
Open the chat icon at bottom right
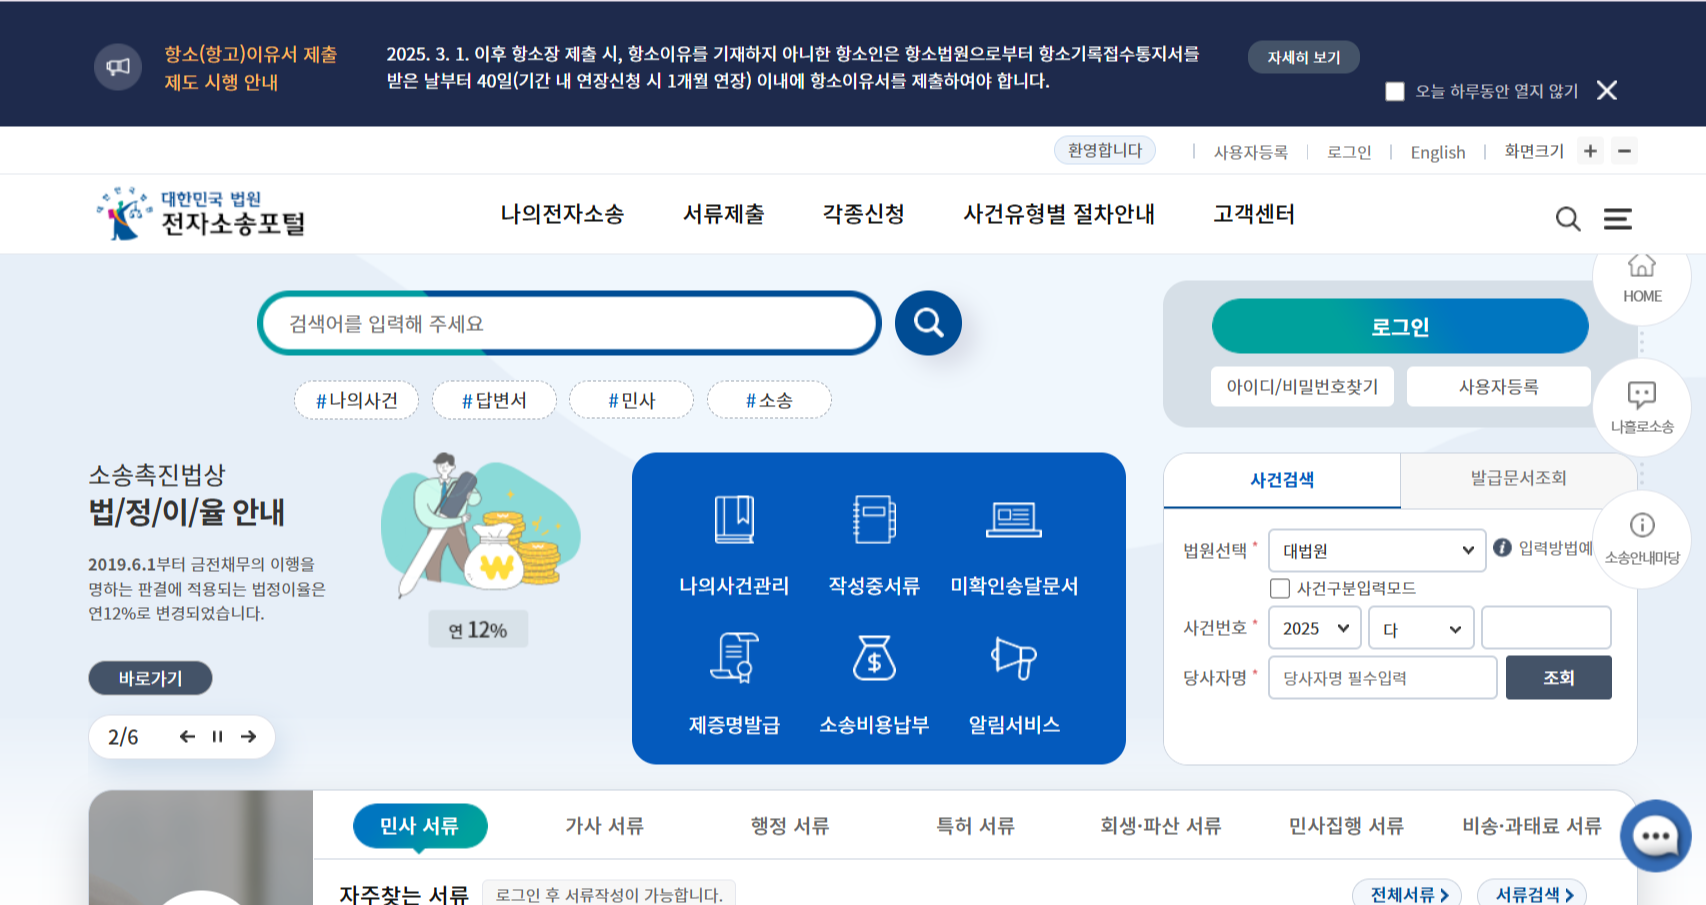pyautogui.click(x=1655, y=836)
